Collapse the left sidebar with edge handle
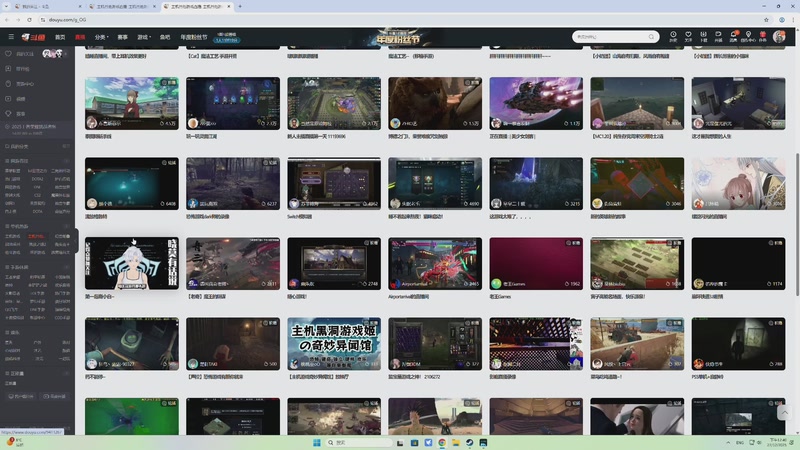 point(76,240)
